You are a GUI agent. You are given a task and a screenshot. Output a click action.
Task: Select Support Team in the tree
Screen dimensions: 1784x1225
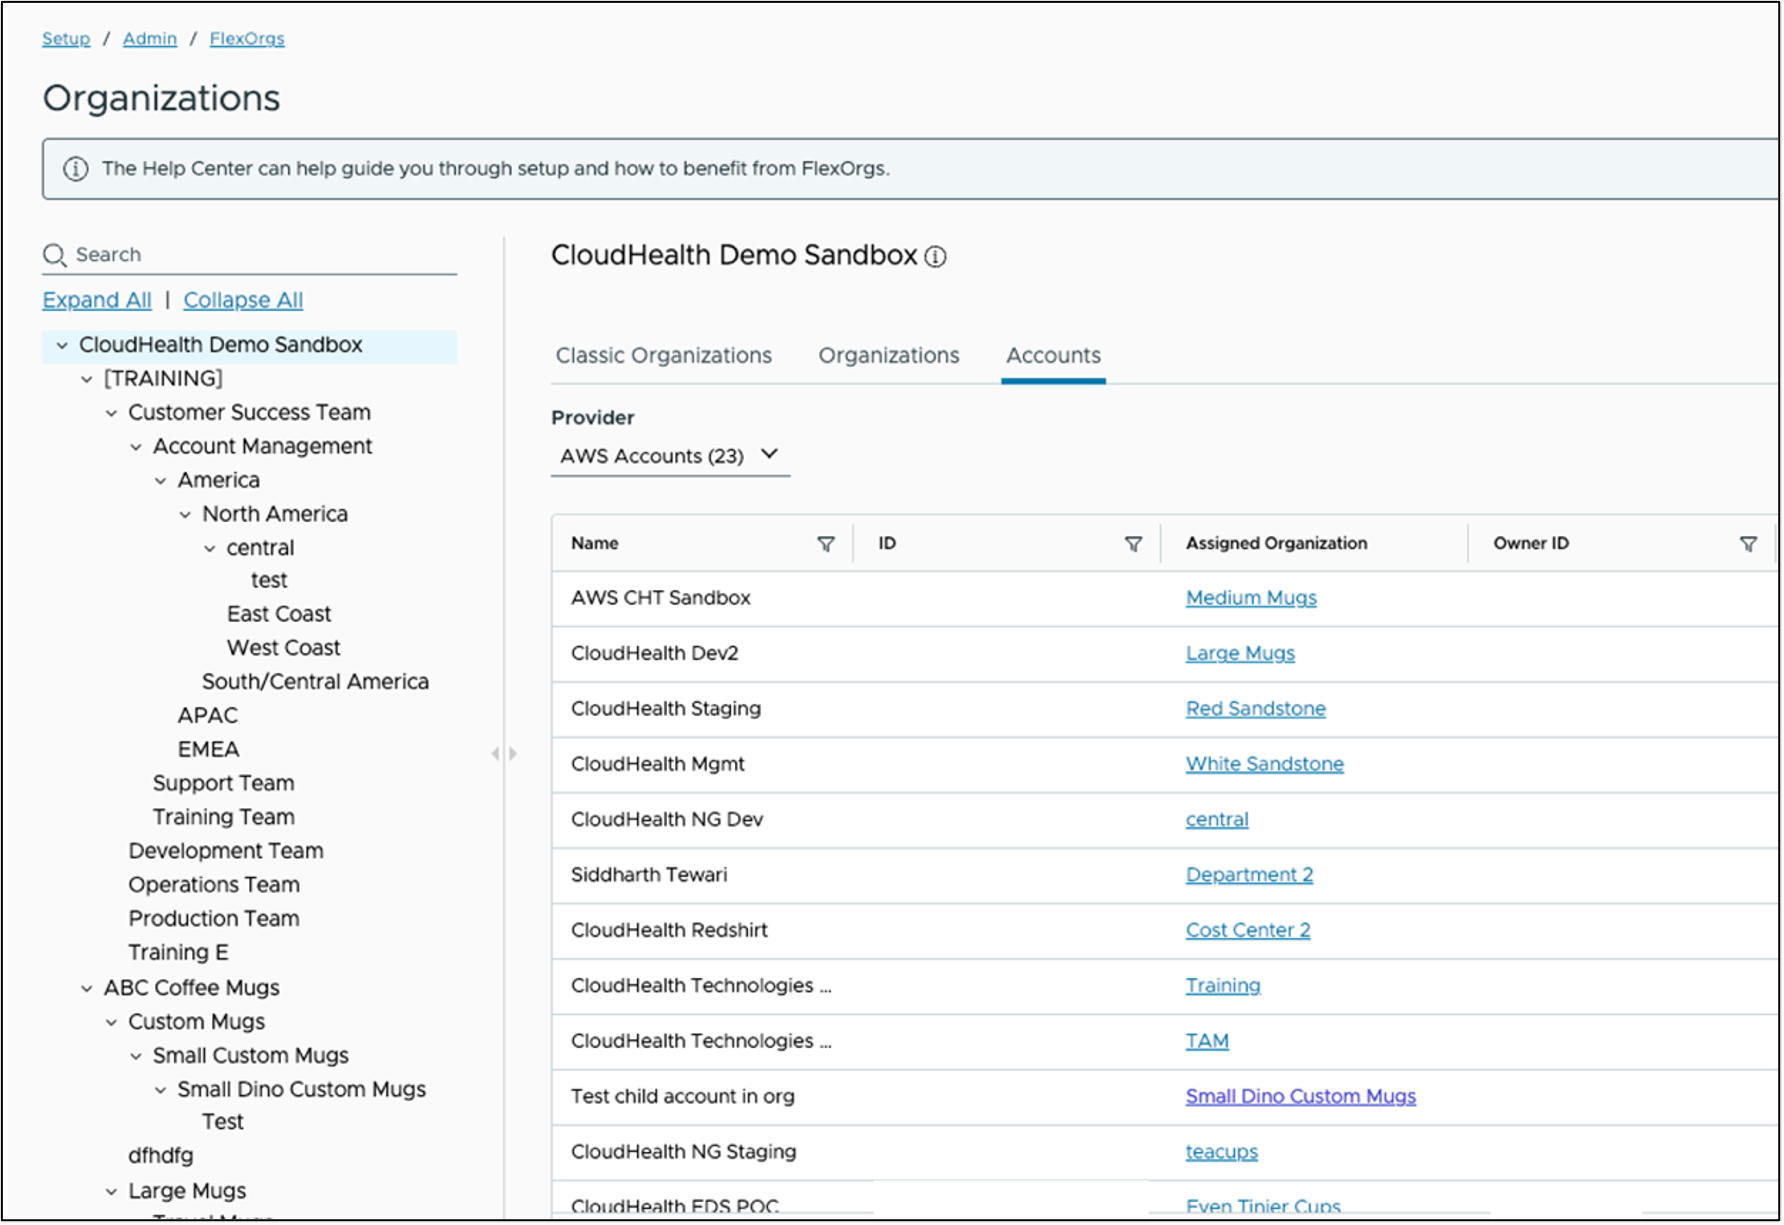tap(224, 785)
